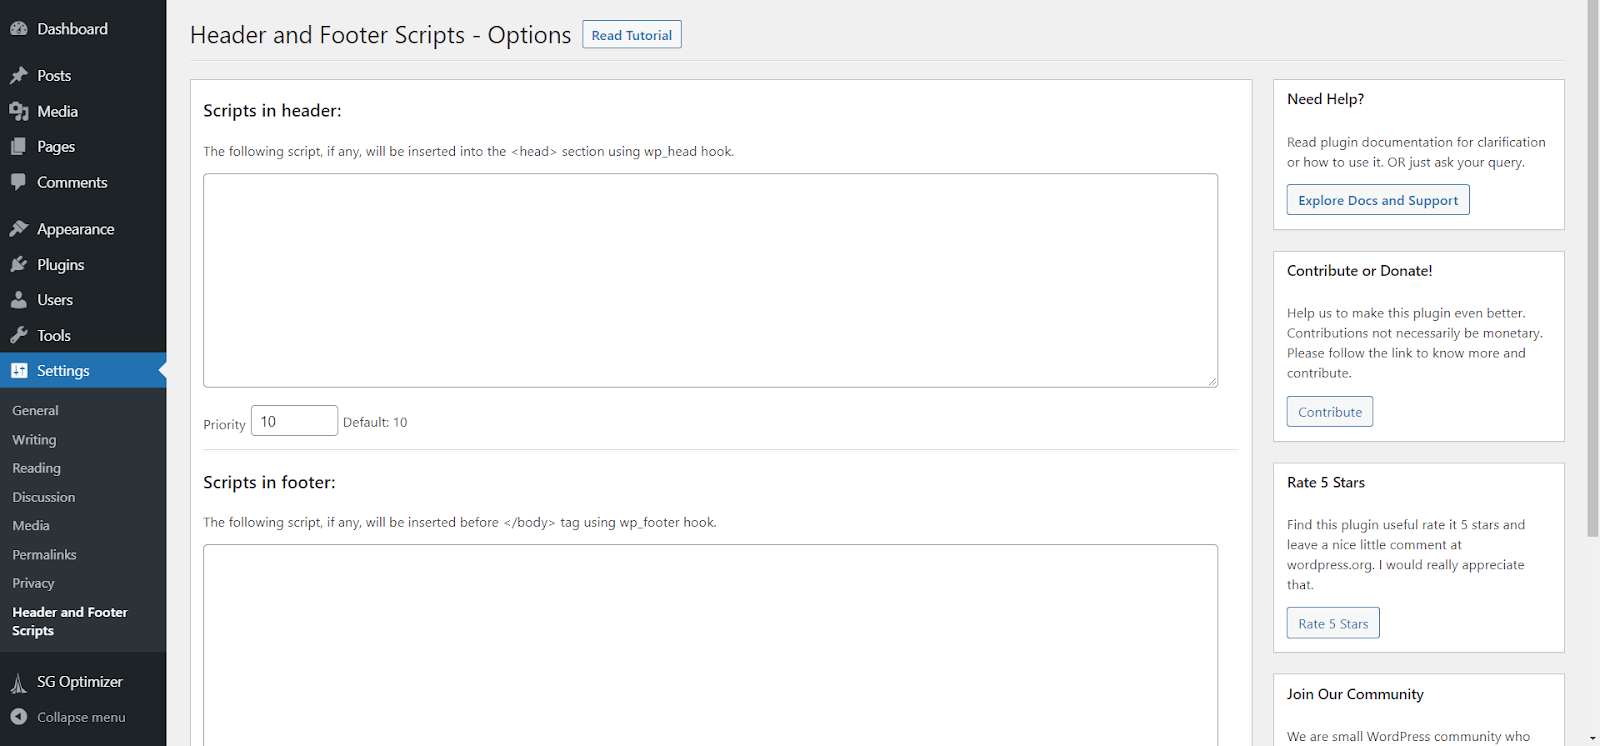Focus the Scripts in header textarea

(x=710, y=281)
